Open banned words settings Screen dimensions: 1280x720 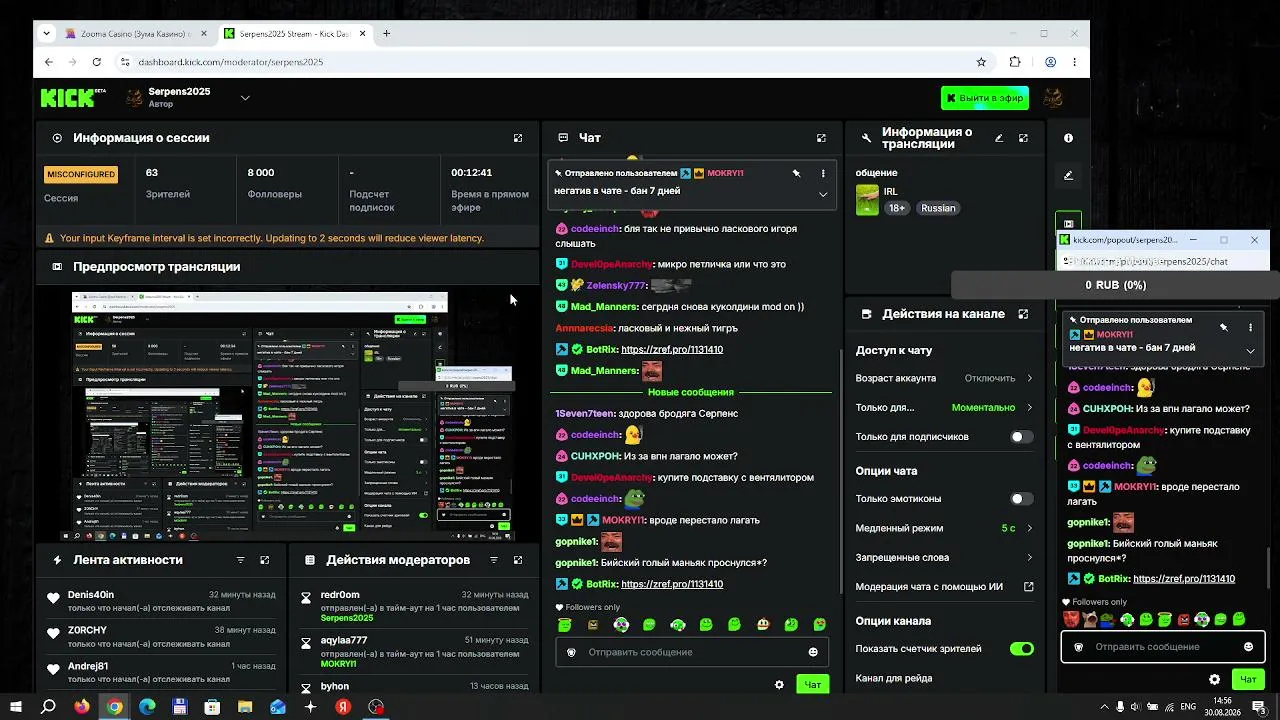coord(944,557)
